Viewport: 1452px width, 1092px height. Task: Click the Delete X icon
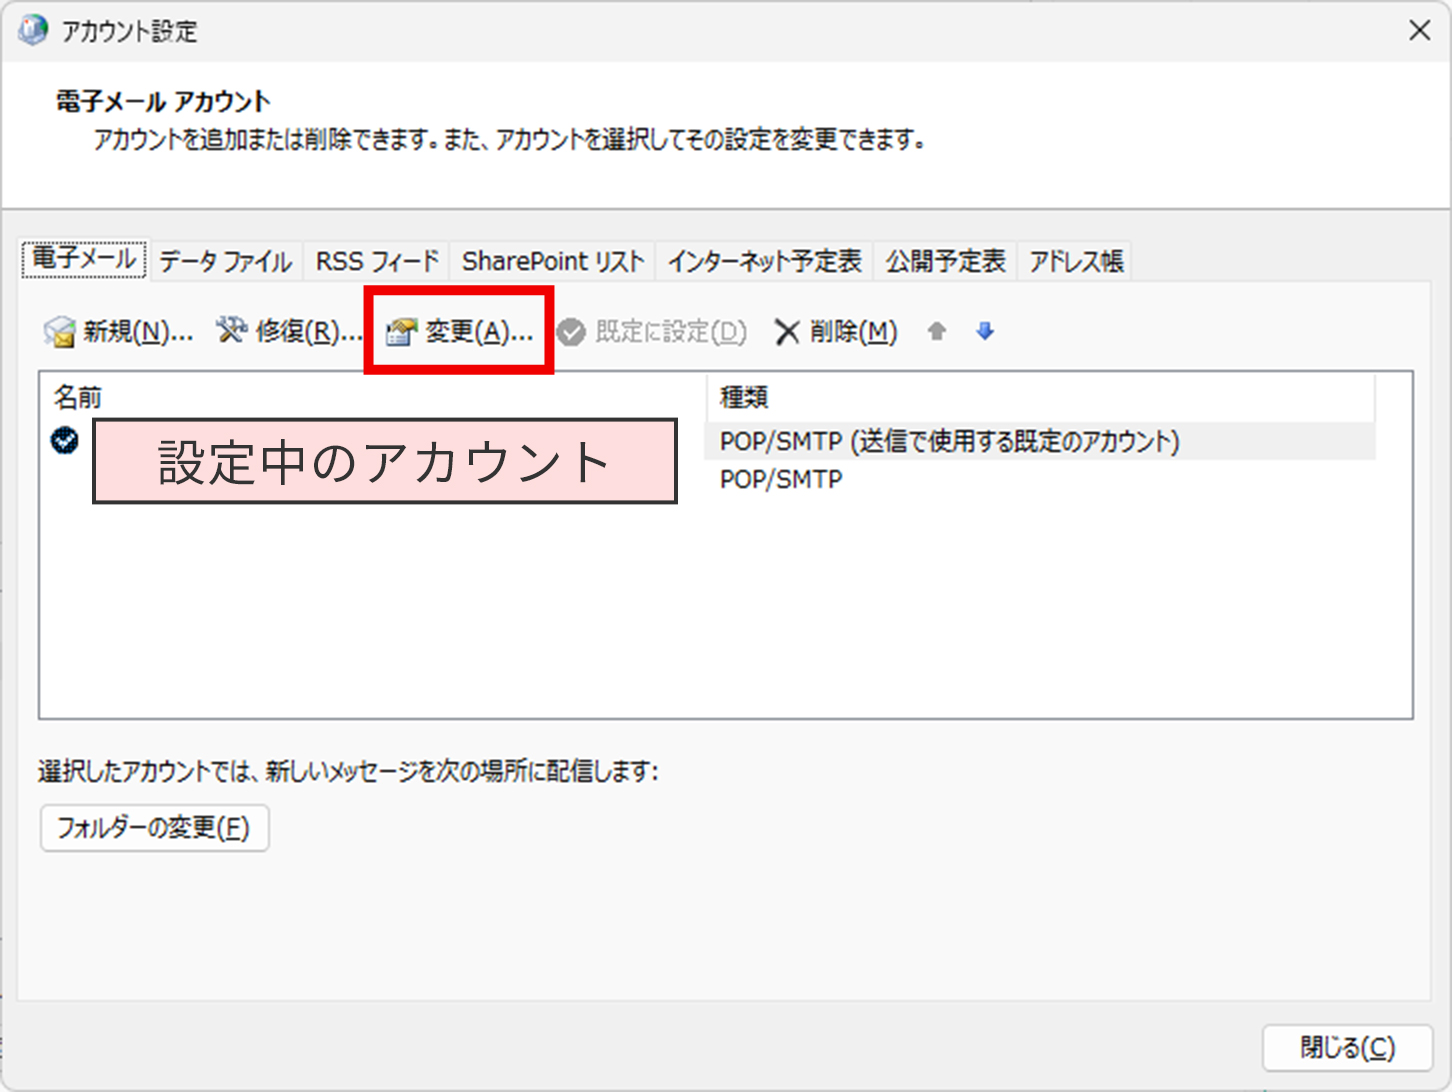point(787,332)
